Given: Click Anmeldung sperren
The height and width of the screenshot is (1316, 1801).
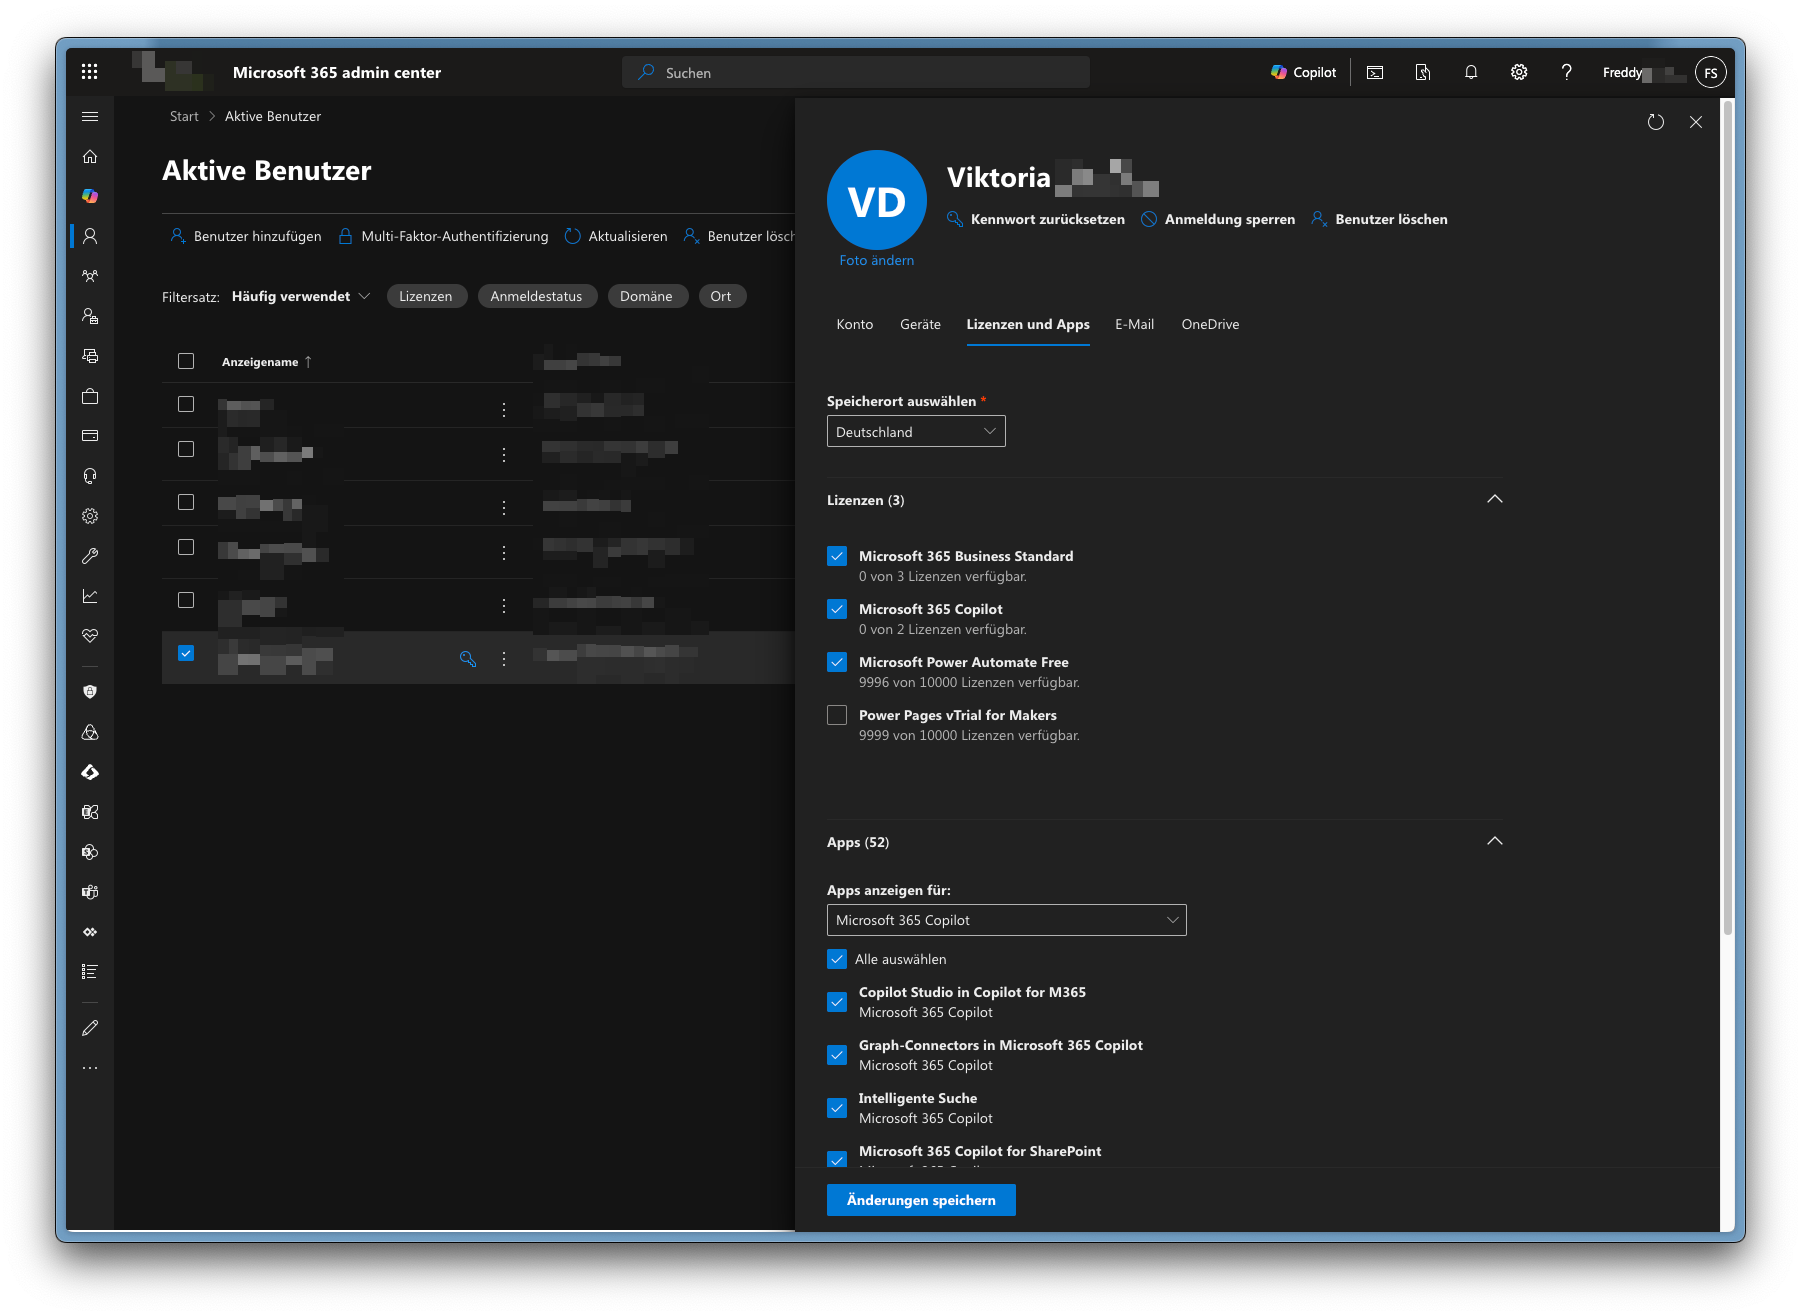Looking at the screenshot, I should click(1218, 219).
